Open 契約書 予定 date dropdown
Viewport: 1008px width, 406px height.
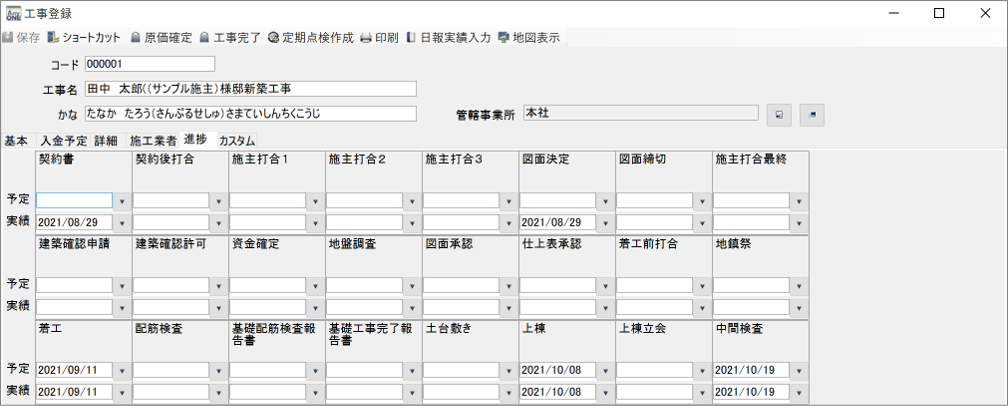(122, 201)
